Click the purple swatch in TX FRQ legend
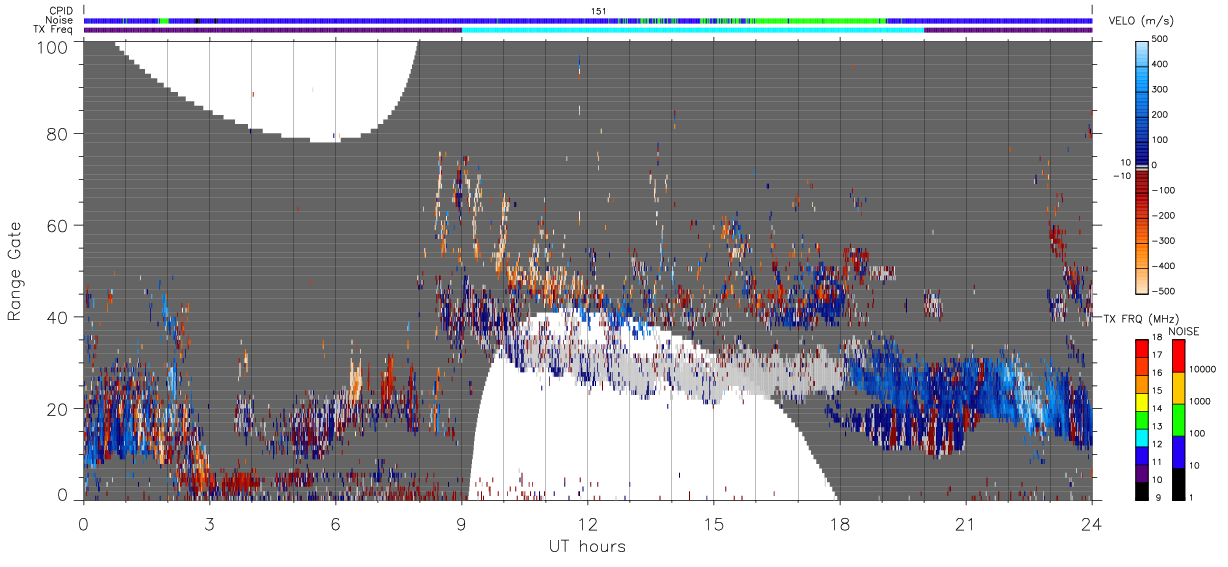1228x567 pixels. click(1143, 474)
